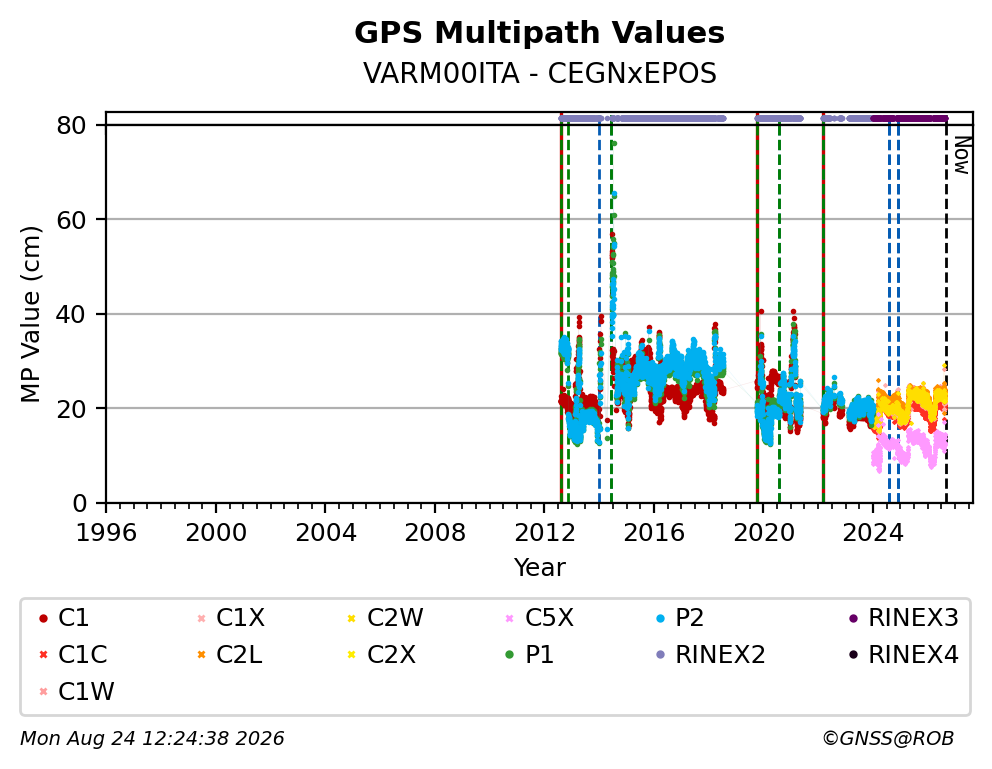Click the VARM00ITA - CEGNxEPOS subtitle
This screenshot has height=769, width=992.
coord(539,73)
